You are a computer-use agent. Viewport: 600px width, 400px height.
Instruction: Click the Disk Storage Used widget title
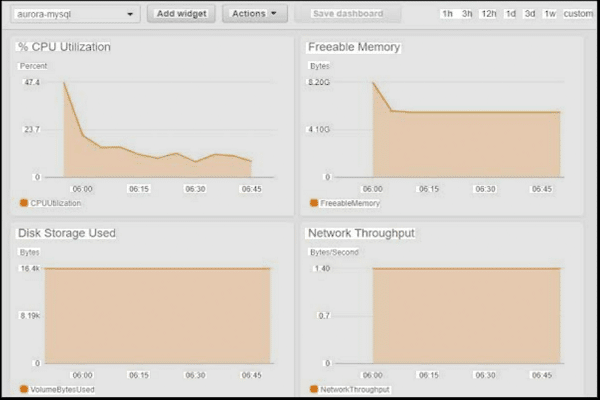(67, 233)
